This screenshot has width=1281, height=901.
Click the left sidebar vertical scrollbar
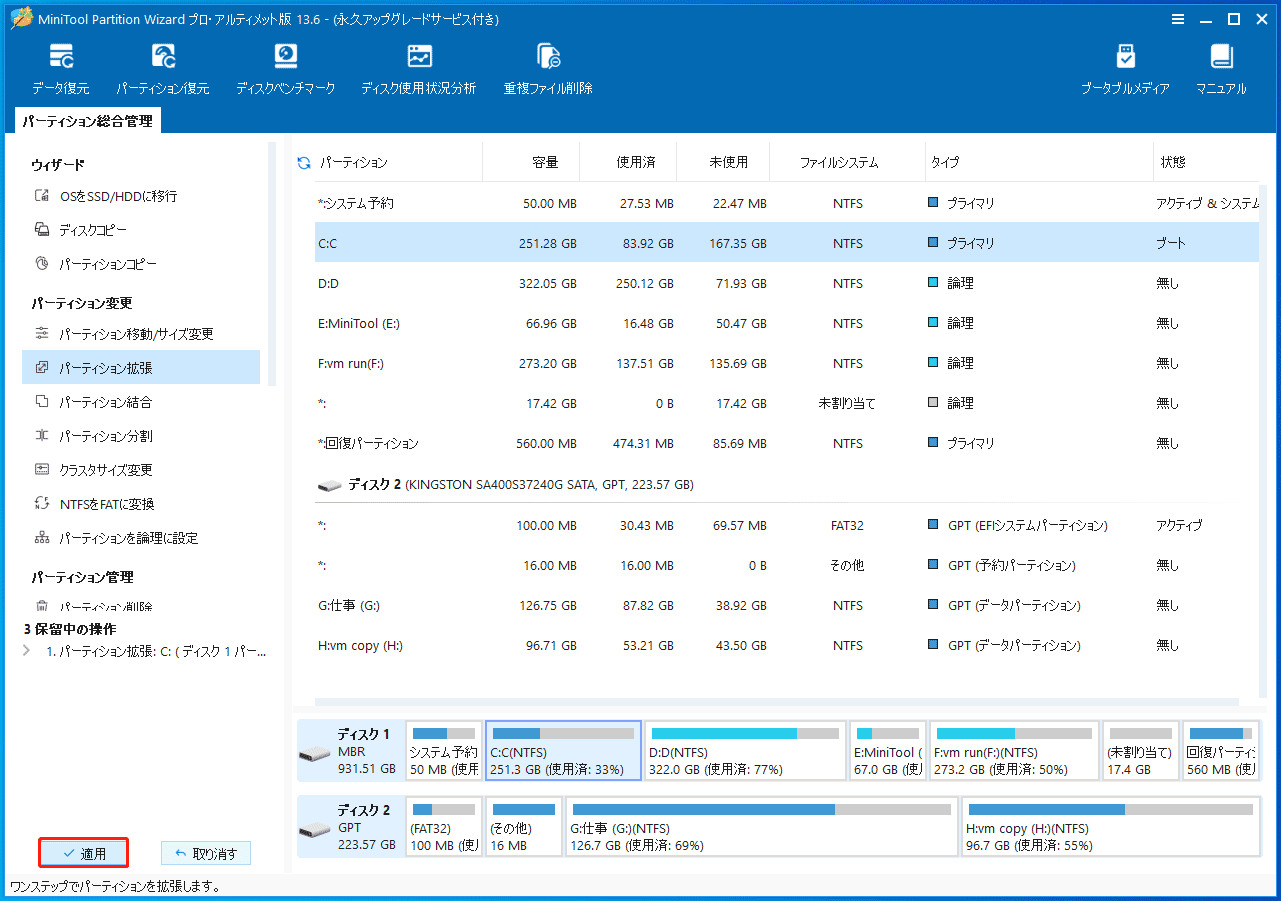pyautogui.click(x=272, y=264)
